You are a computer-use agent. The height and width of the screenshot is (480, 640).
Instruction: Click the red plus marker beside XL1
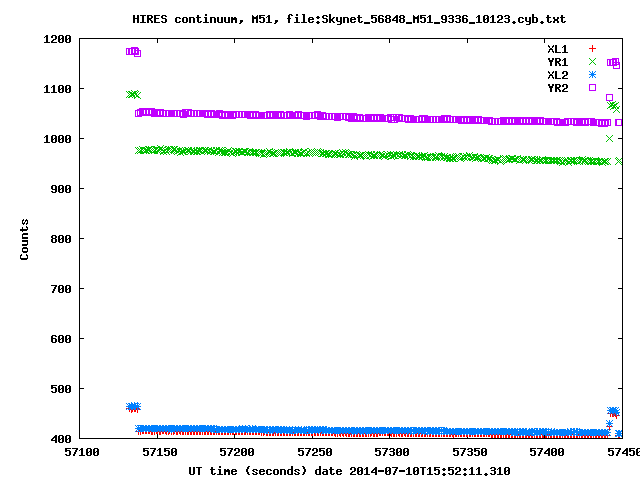pyautogui.click(x=592, y=49)
